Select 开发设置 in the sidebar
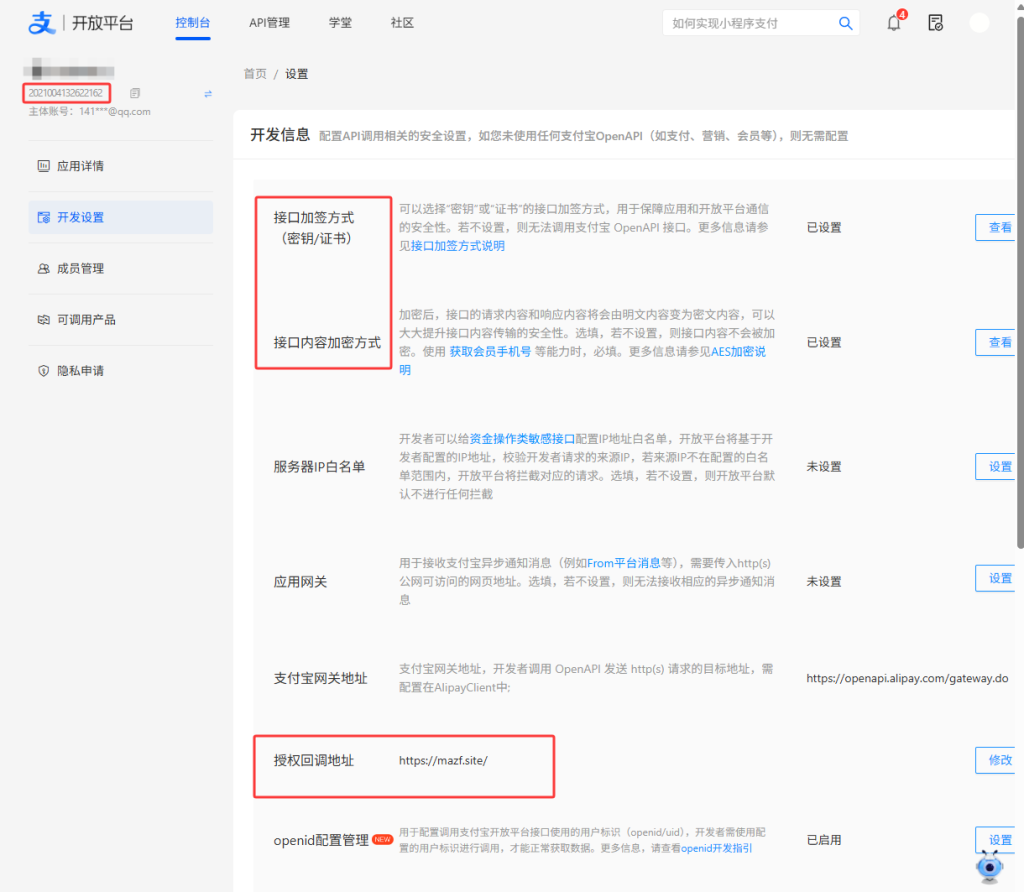The image size is (1024, 892). tap(121, 217)
